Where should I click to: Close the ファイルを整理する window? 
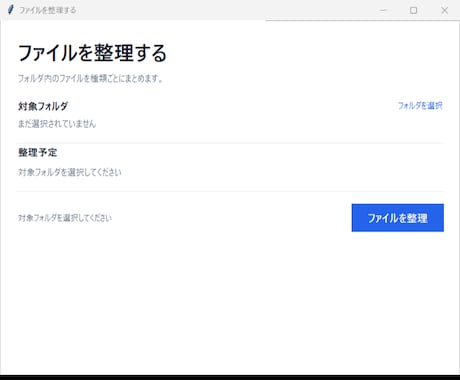click(x=444, y=10)
